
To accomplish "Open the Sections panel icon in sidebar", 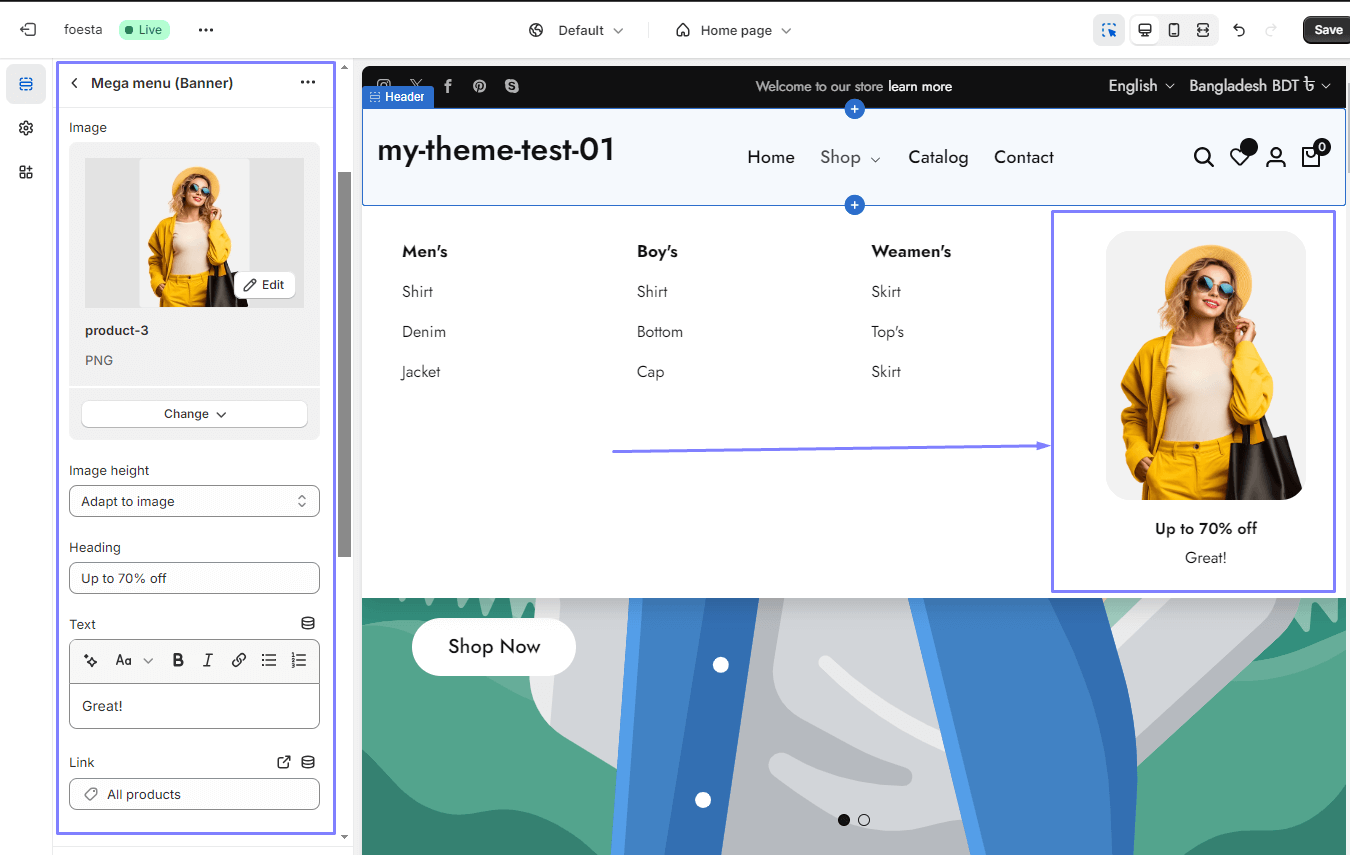I will point(26,84).
